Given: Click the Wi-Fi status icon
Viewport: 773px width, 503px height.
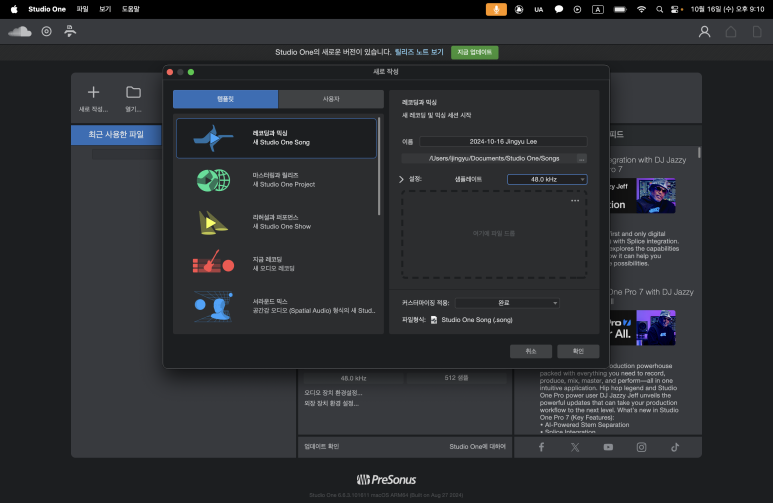Looking at the screenshot, I should 641,9.
